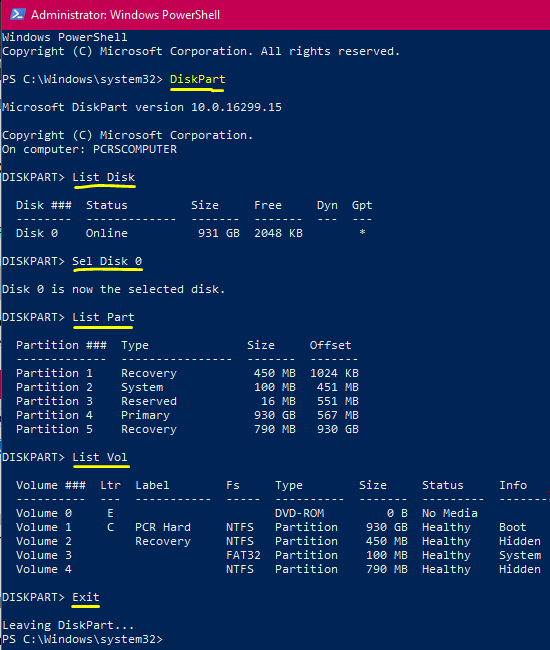The height and width of the screenshot is (650, 550).
Task: Click the Administrator: Windows PowerShell window title
Action: pos(125,15)
